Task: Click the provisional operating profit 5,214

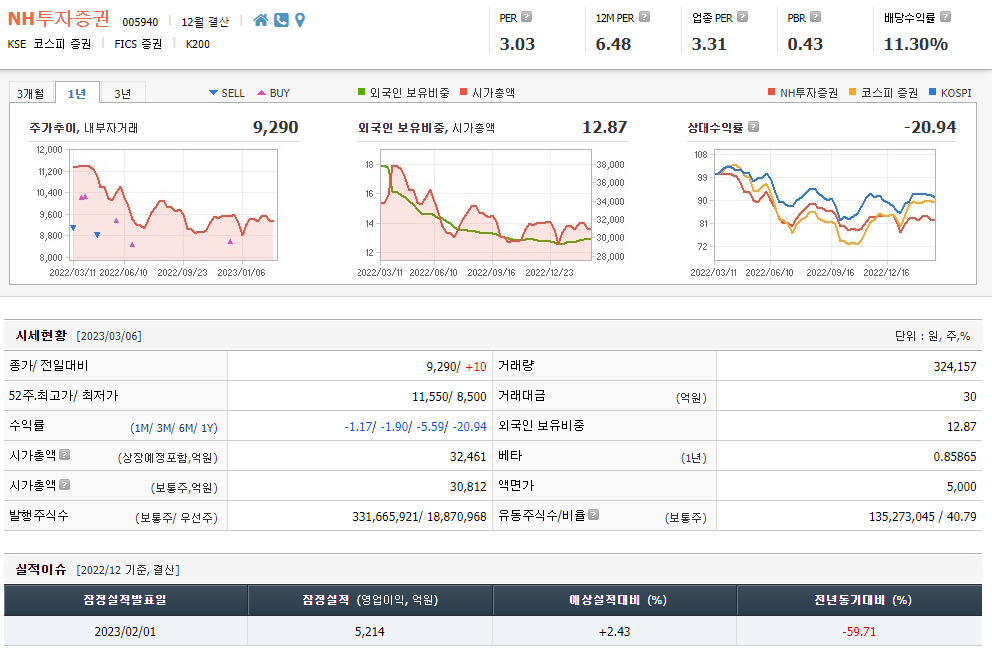Action: pyautogui.click(x=369, y=631)
